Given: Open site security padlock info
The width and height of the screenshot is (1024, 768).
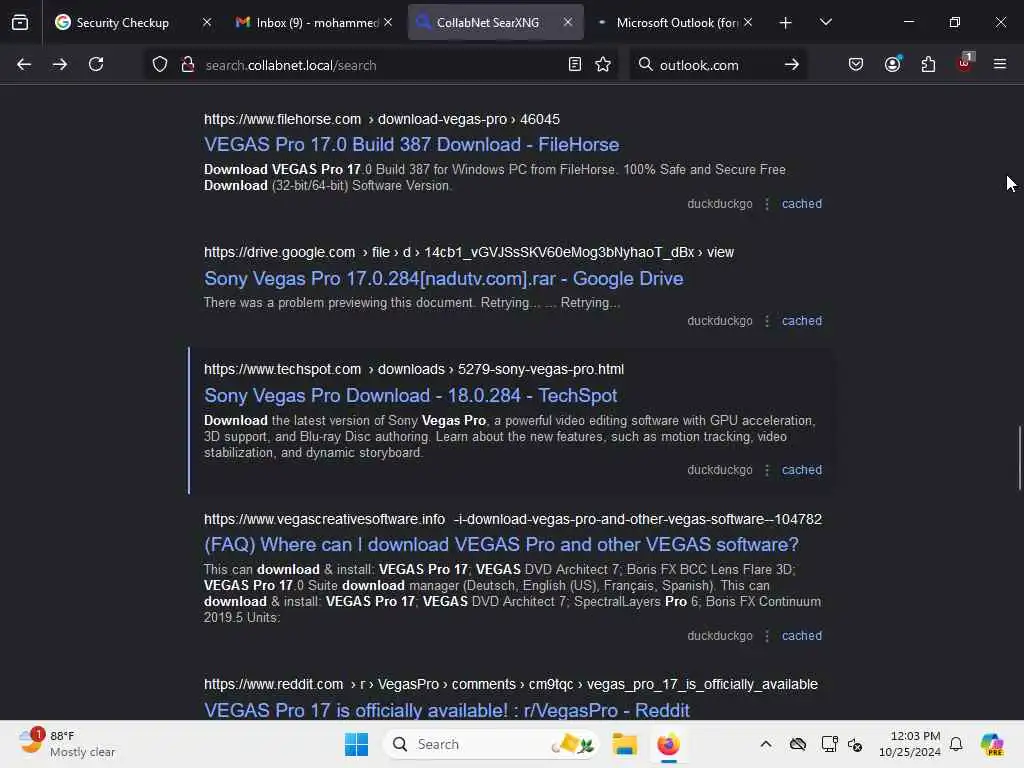Looking at the screenshot, I should pos(188,64).
